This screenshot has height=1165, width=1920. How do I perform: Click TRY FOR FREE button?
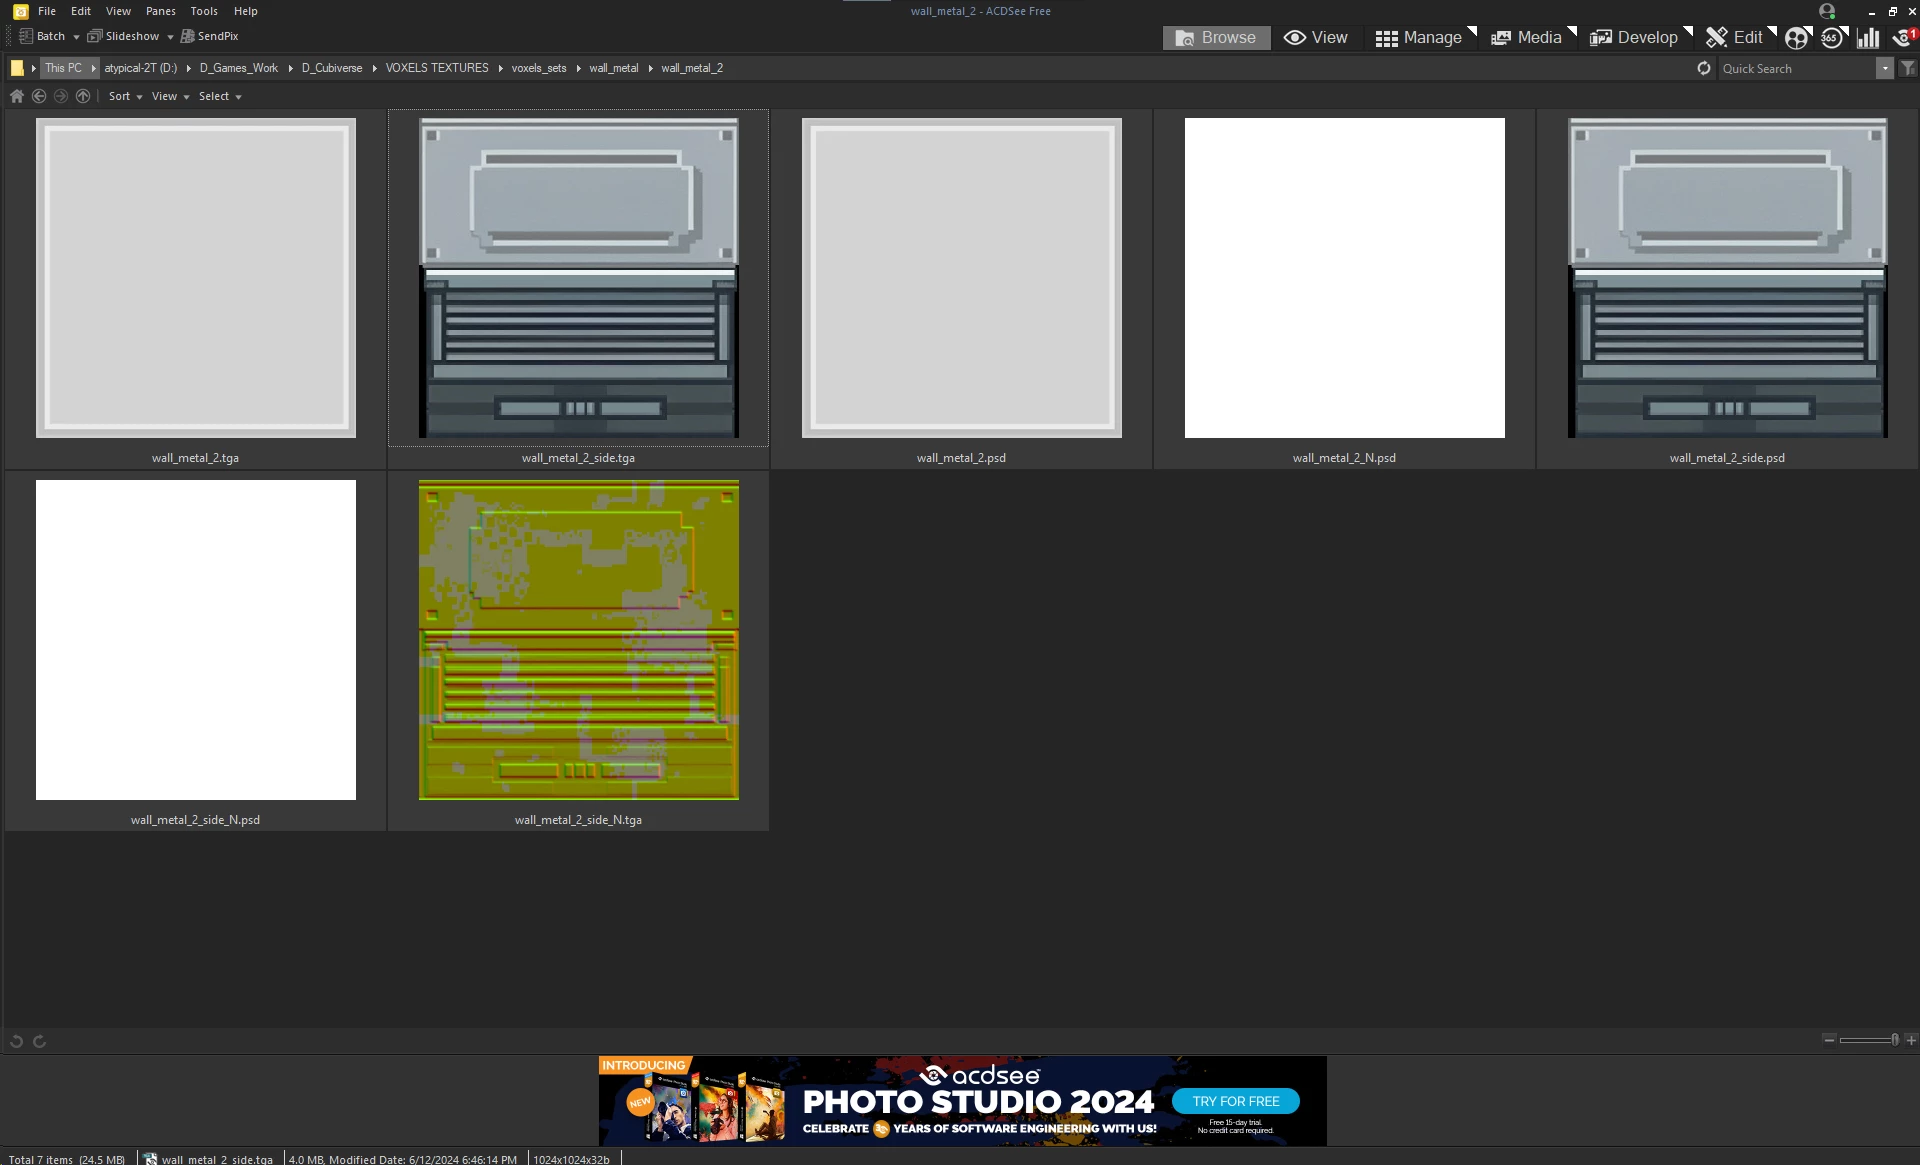(x=1235, y=1101)
